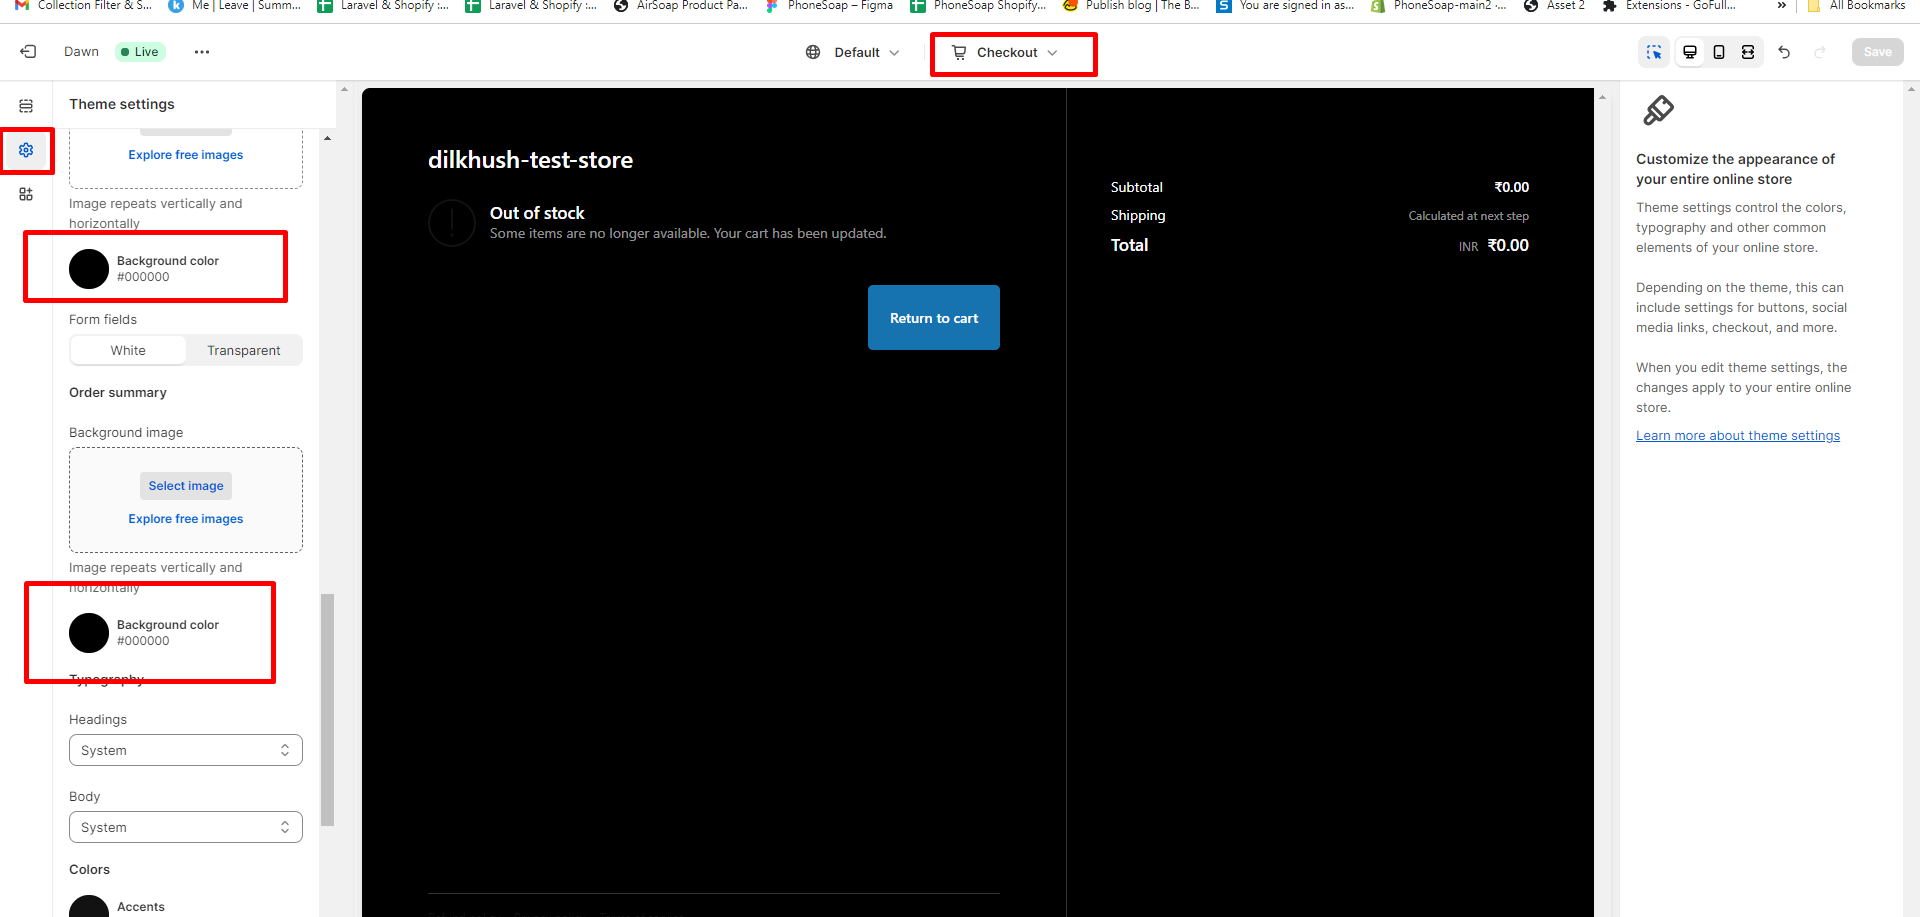Viewport: 1920px width, 917px height.
Task: Open the Headings font System dropdown
Action: click(x=186, y=750)
